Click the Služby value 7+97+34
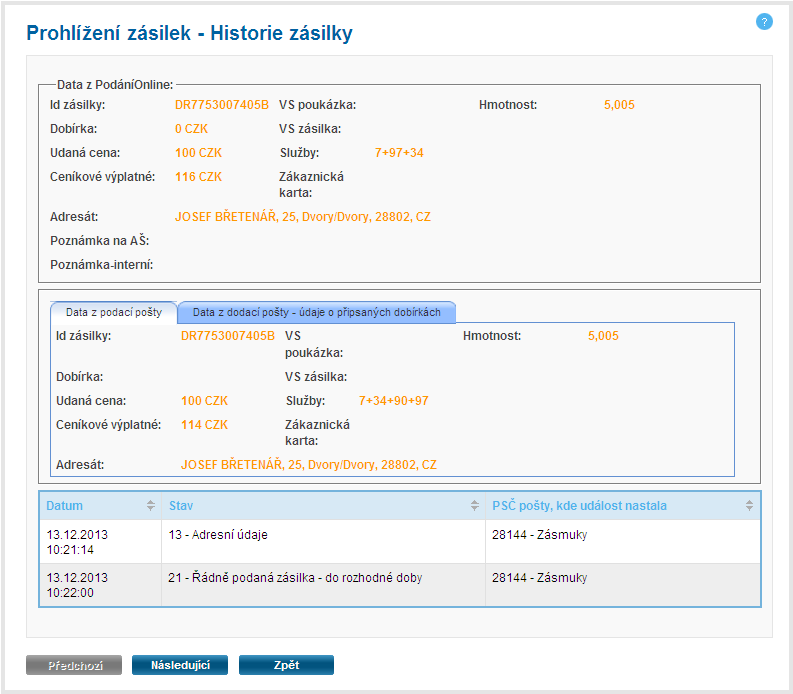The height and width of the screenshot is (694, 793). point(399,153)
